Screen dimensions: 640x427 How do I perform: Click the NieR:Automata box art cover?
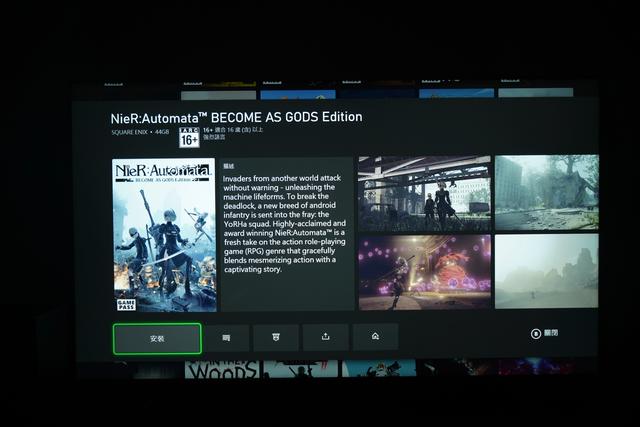pyautogui.click(x=164, y=235)
